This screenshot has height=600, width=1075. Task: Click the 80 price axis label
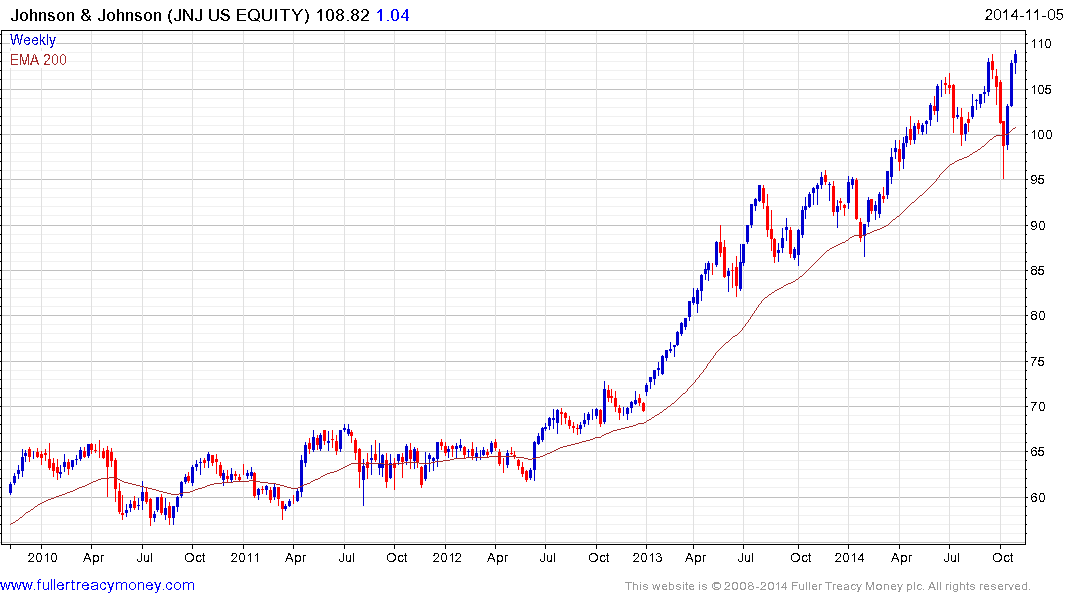click(x=1038, y=316)
